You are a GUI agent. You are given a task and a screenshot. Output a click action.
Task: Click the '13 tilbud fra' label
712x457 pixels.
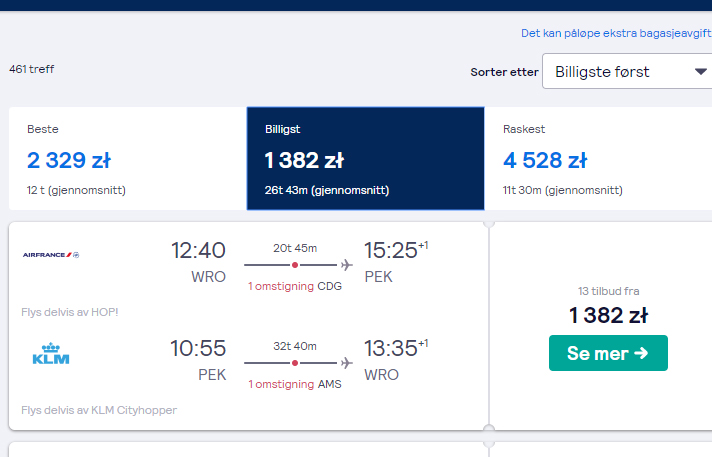tap(608, 291)
